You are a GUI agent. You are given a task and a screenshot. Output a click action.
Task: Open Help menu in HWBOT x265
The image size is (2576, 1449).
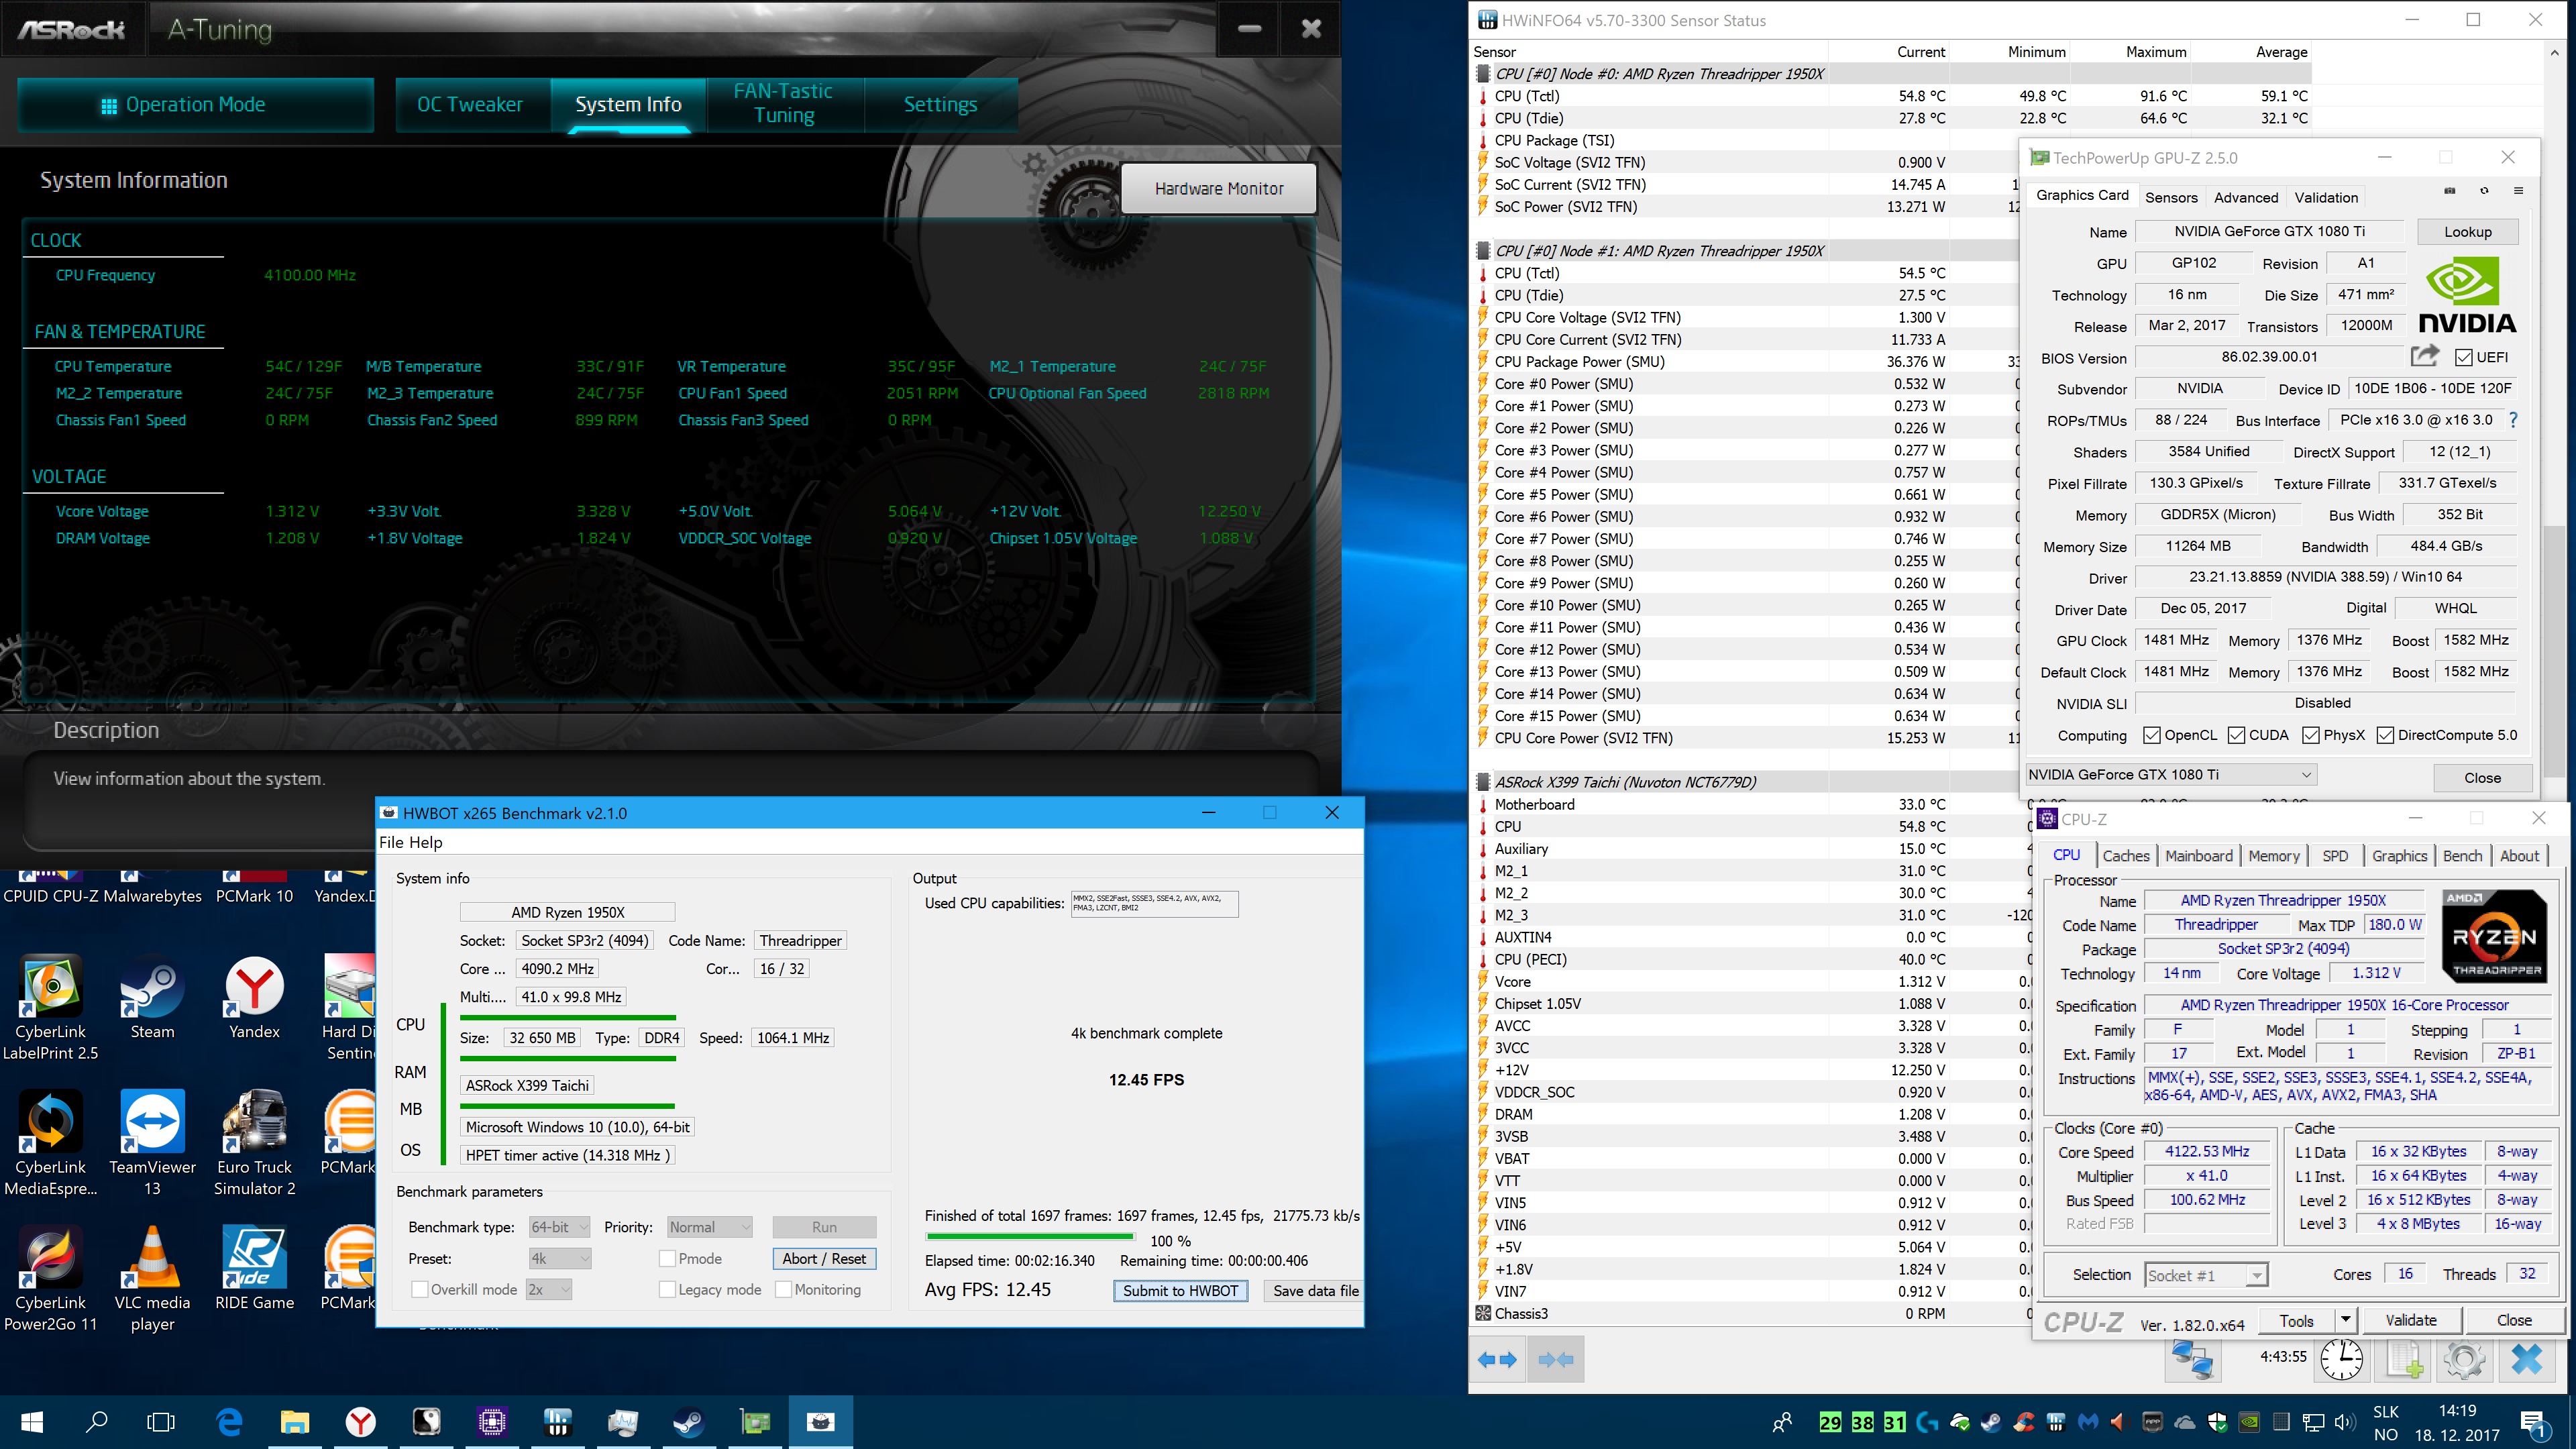(x=425, y=843)
